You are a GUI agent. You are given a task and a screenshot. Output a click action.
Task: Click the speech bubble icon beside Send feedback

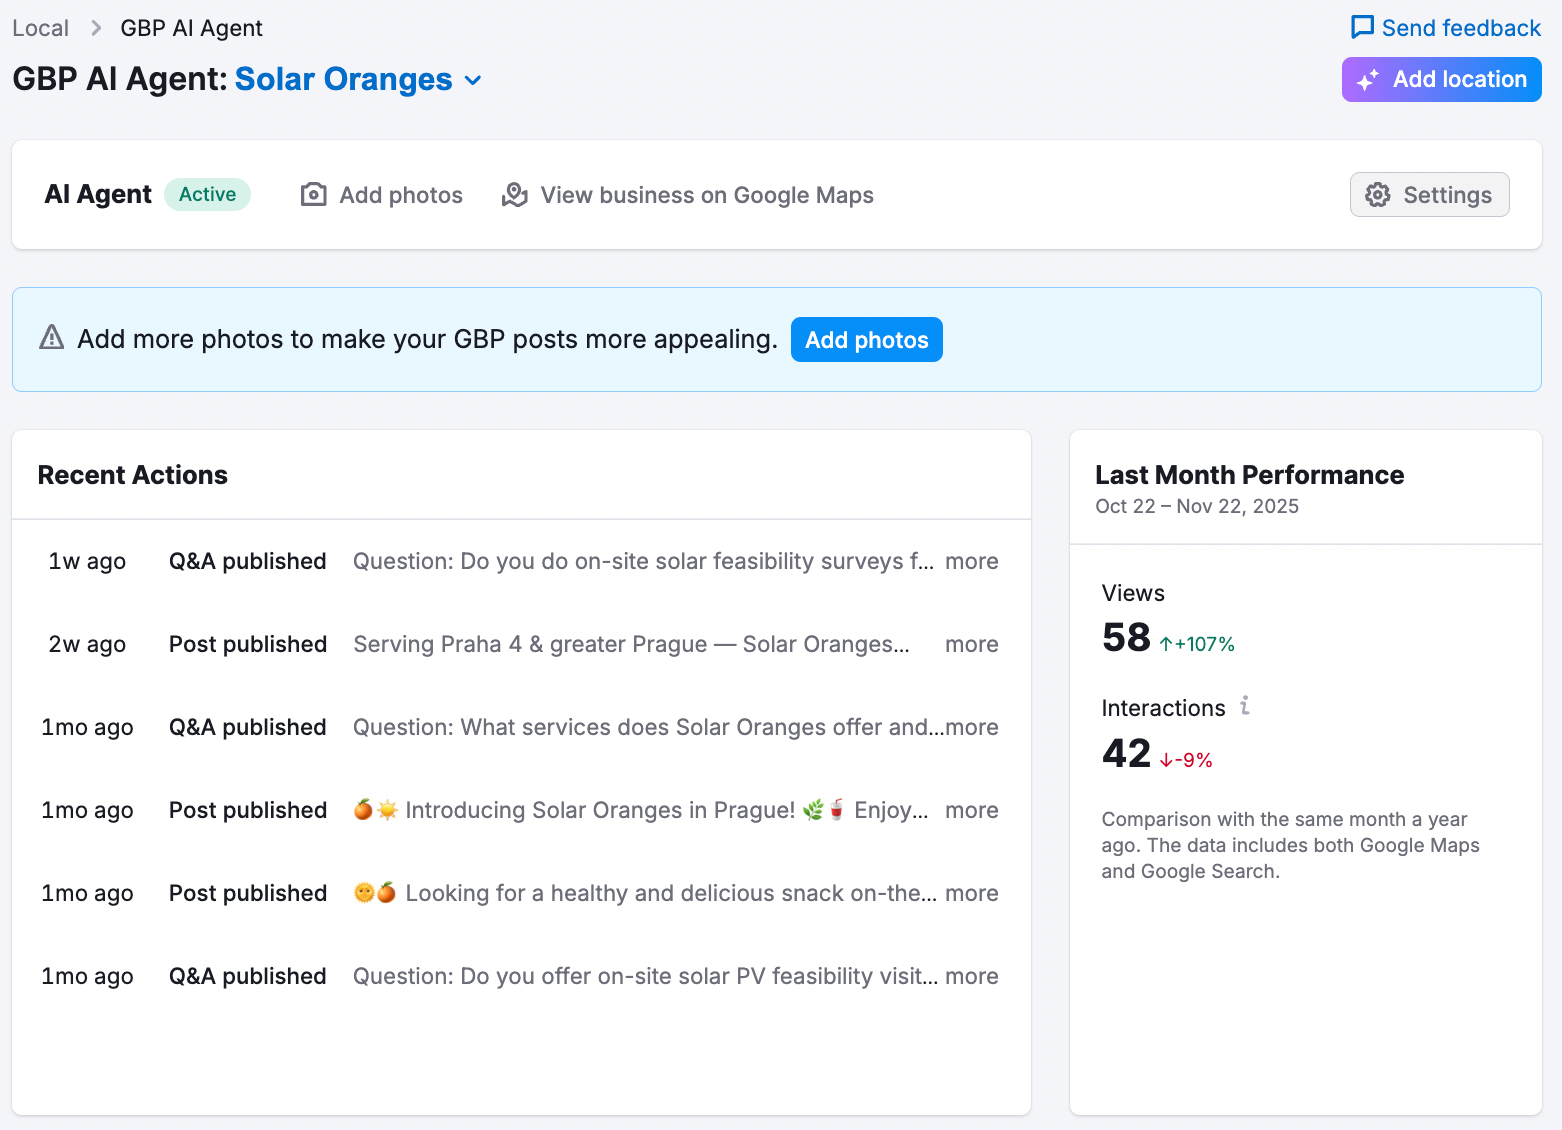tap(1363, 27)
